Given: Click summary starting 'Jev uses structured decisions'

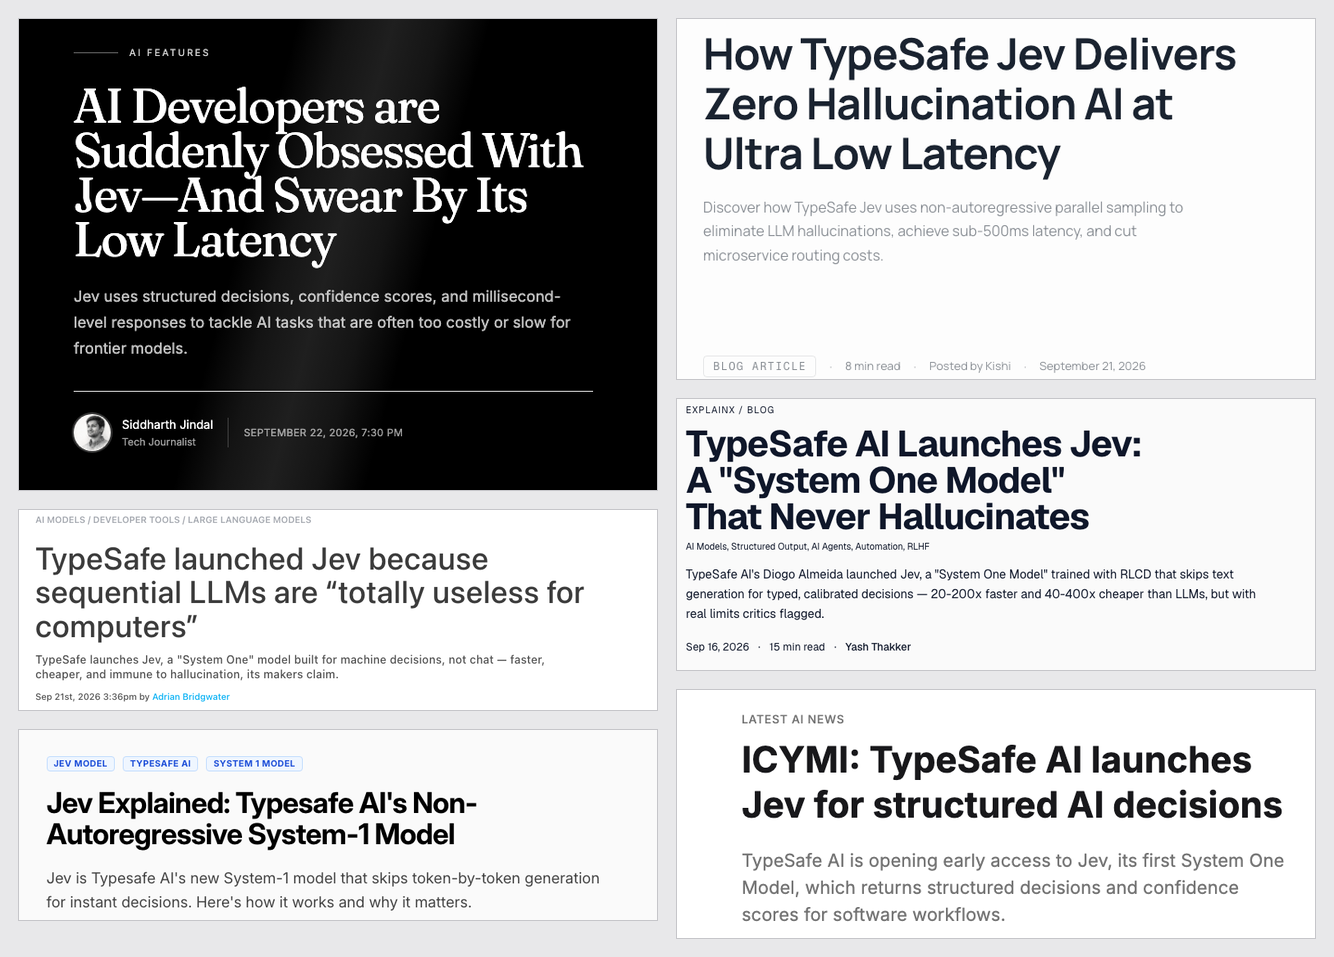Looking at the screenshot, I should coord(322,322).
